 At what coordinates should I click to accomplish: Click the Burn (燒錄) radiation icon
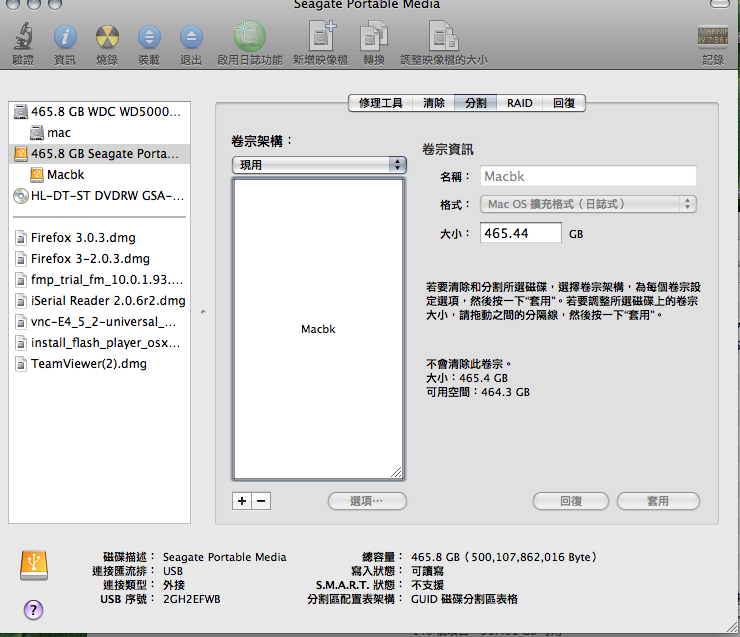[x=107, y=37]
